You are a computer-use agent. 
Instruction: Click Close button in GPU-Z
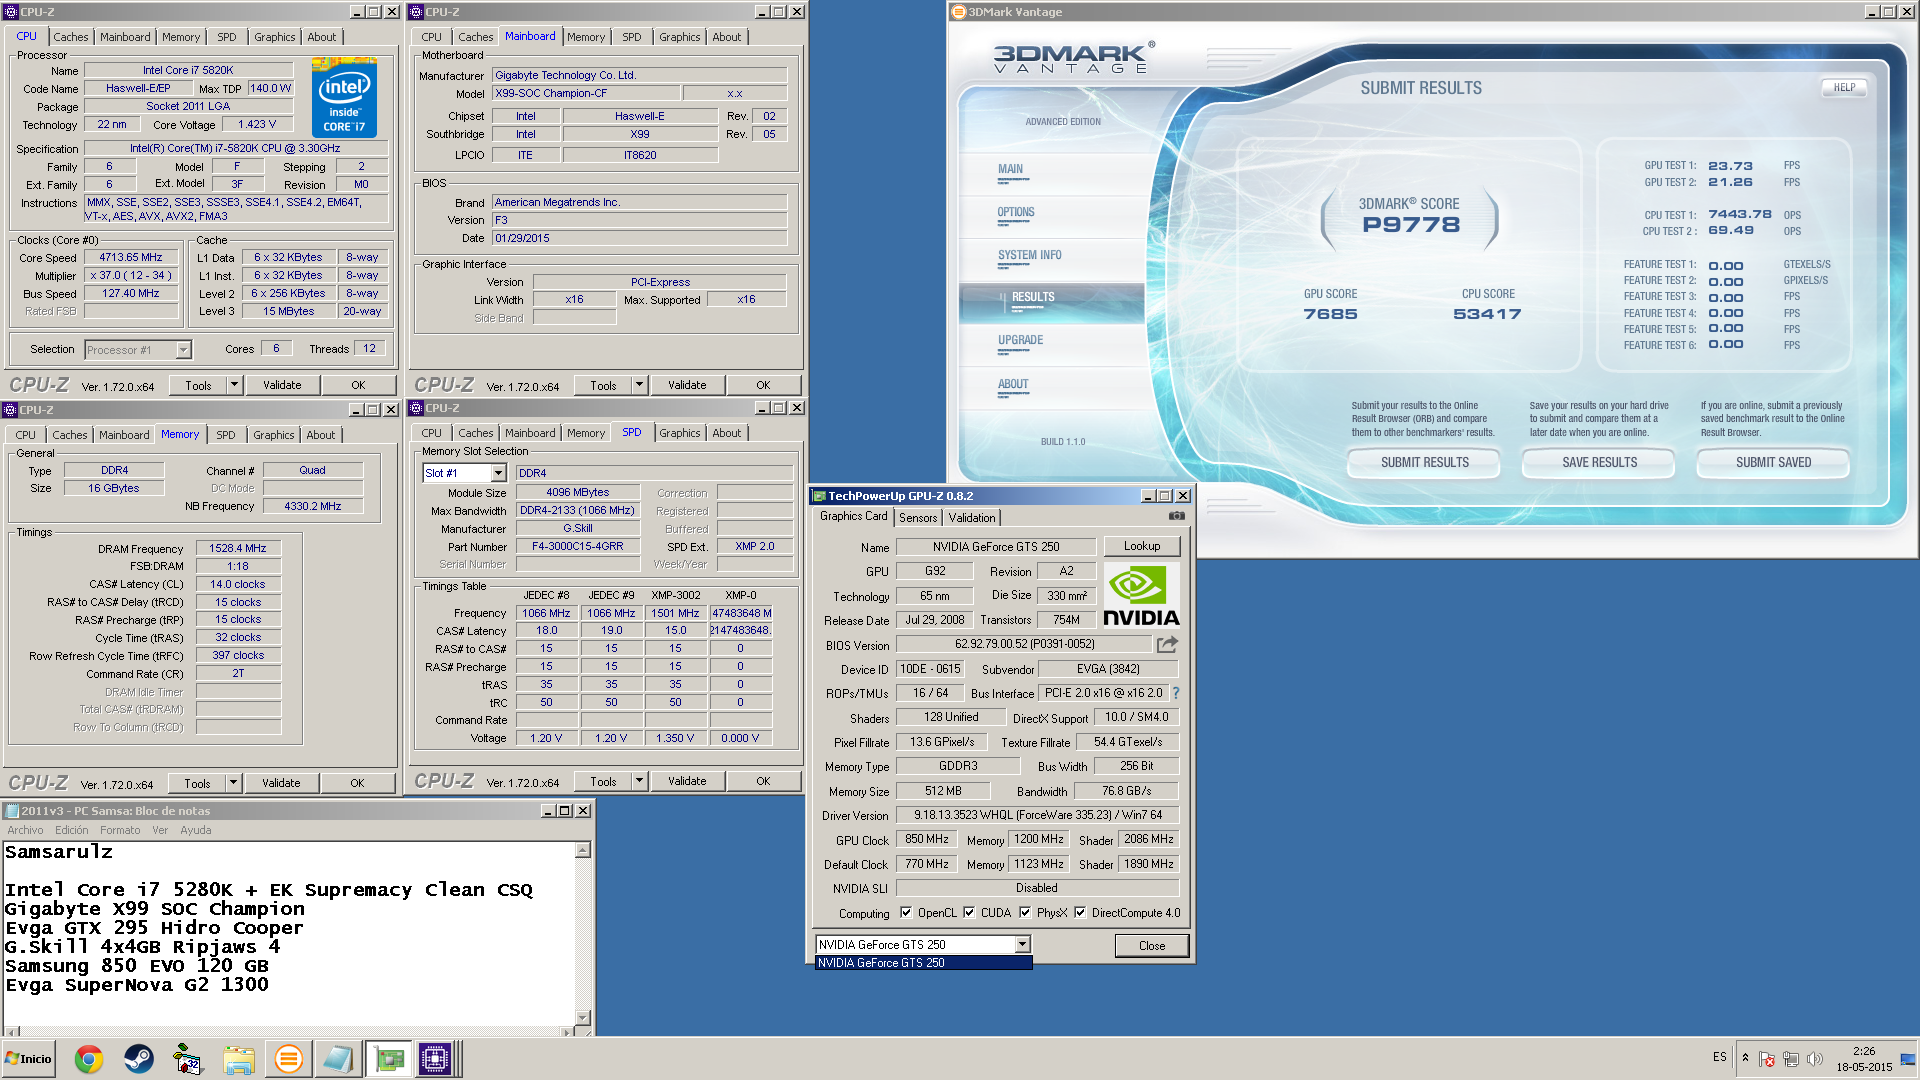(x=1152, y=945)
